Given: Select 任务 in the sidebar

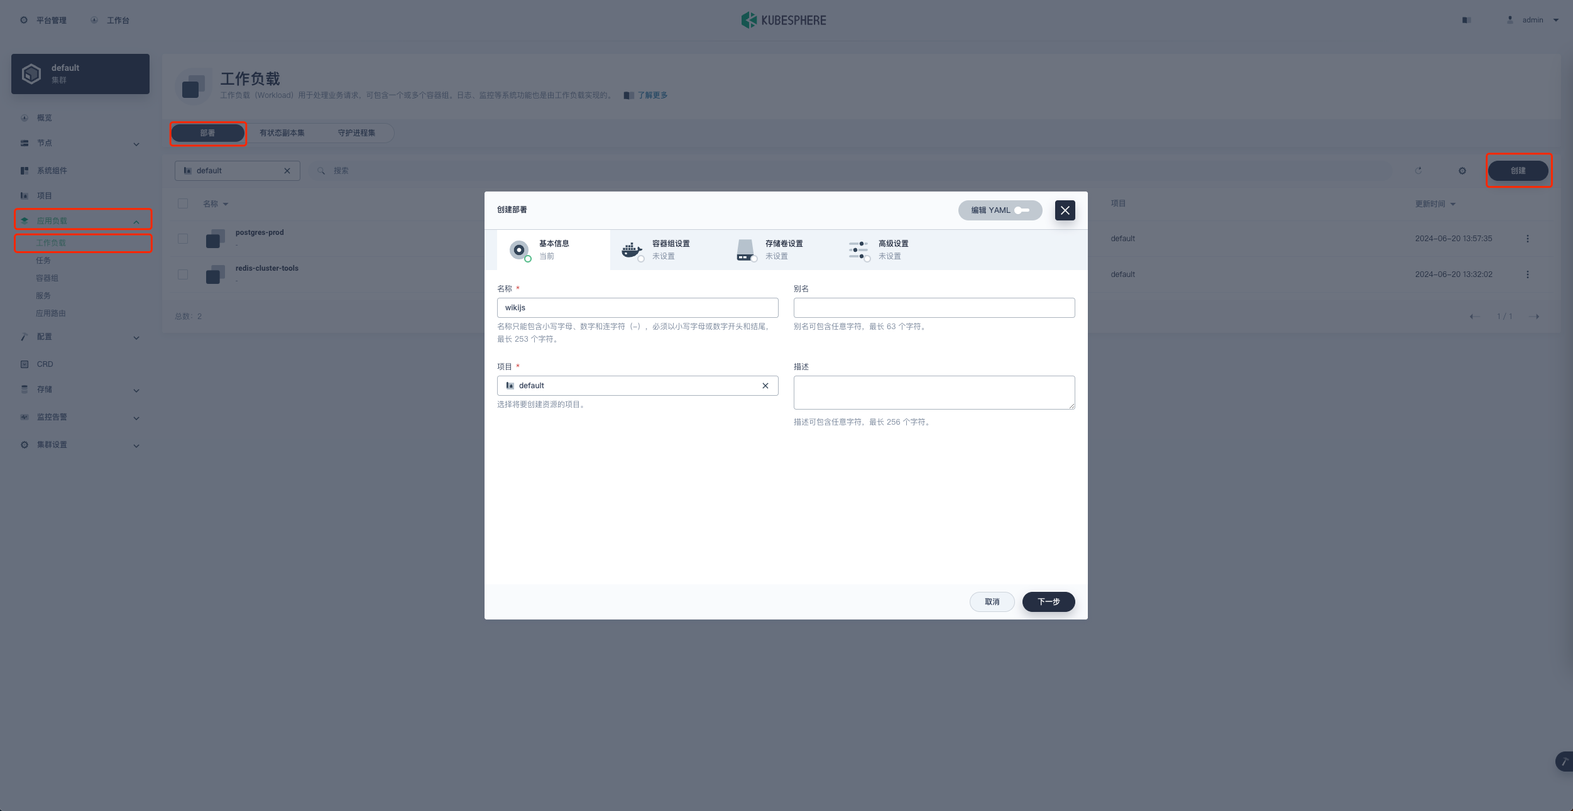Looking at the screenshot, I should (43, 260).
